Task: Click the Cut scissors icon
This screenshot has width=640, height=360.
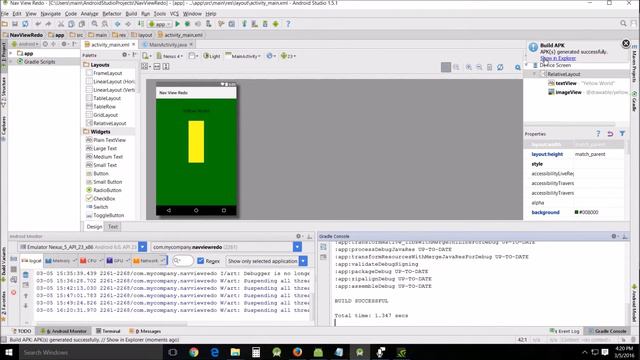Action: 61,24
